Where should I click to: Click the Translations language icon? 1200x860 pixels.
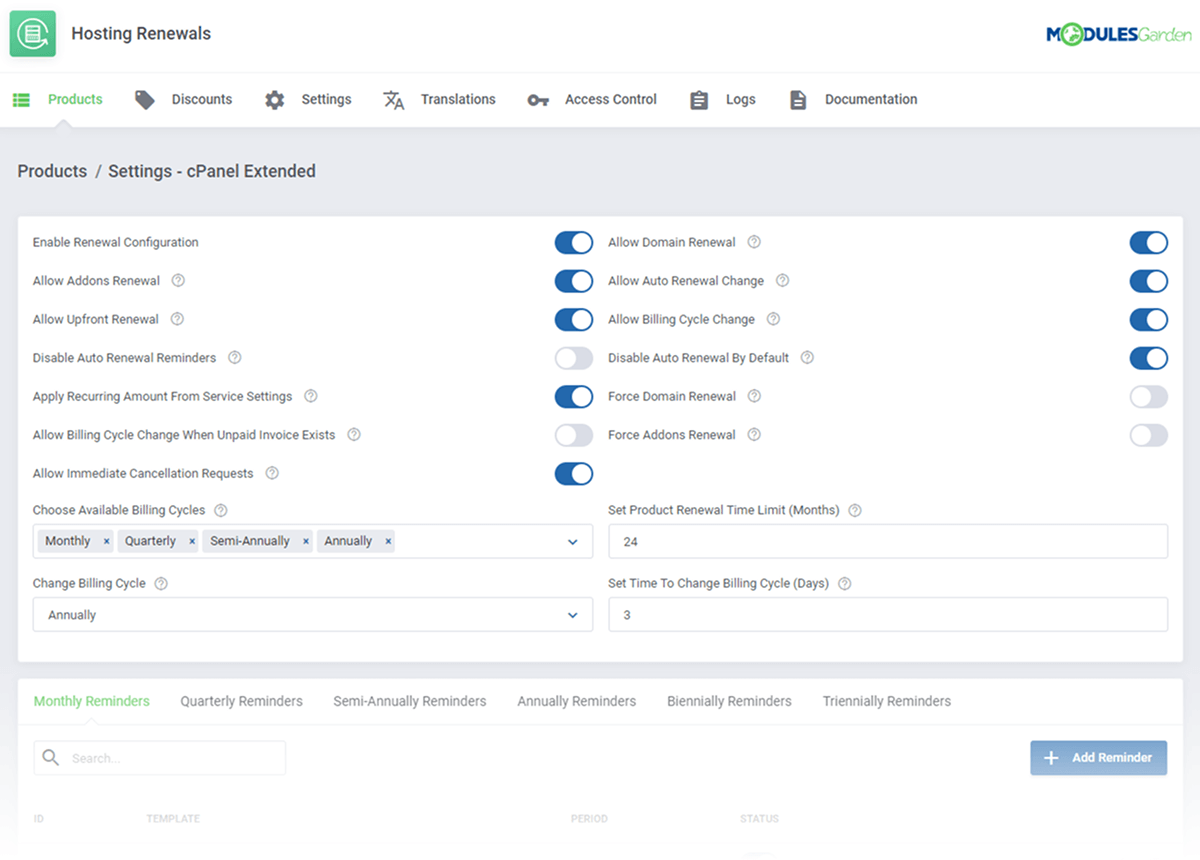click(x=394, y=100)
